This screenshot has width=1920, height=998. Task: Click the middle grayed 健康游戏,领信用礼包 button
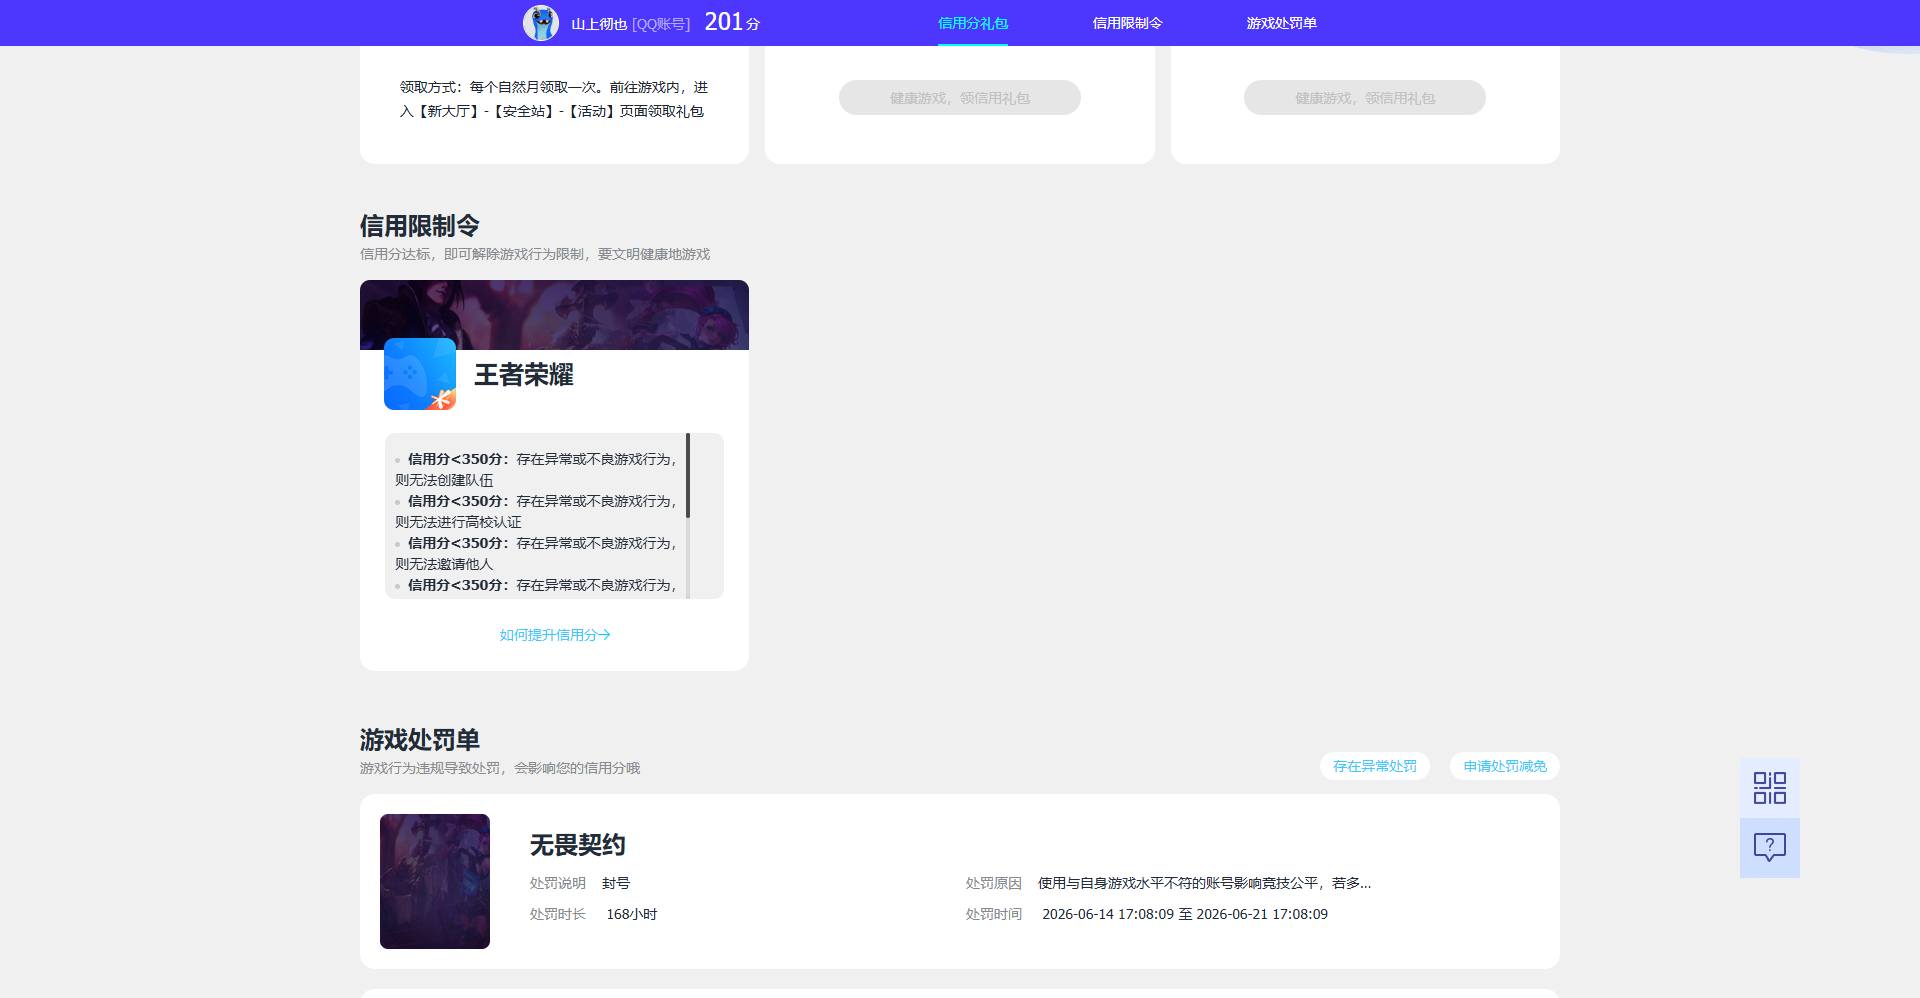960,98
